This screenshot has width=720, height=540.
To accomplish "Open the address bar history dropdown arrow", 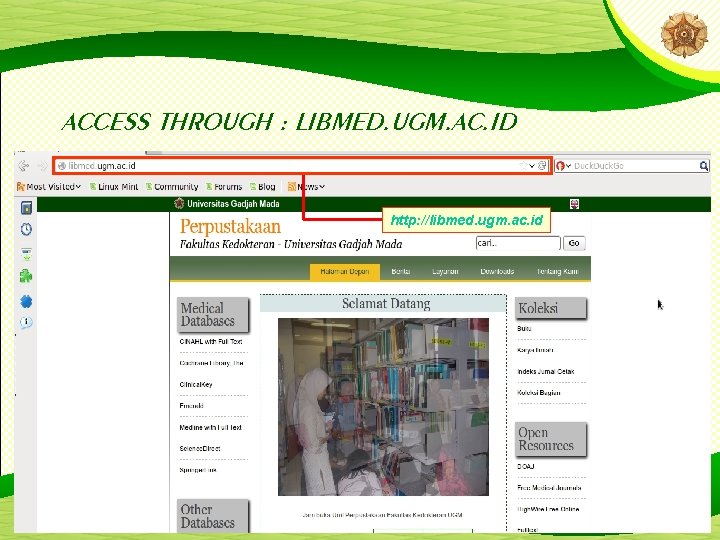I will pos(532,166).
